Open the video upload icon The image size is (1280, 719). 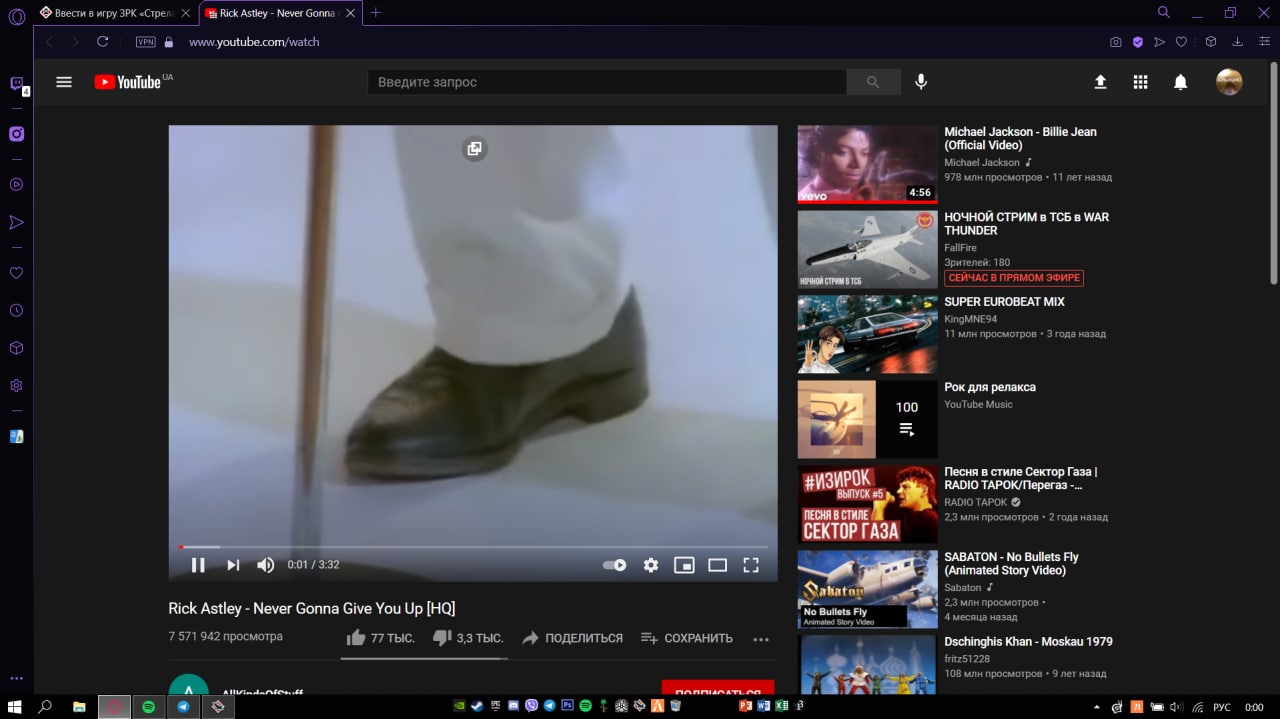pyautogui.click(x=1100, y=82)
